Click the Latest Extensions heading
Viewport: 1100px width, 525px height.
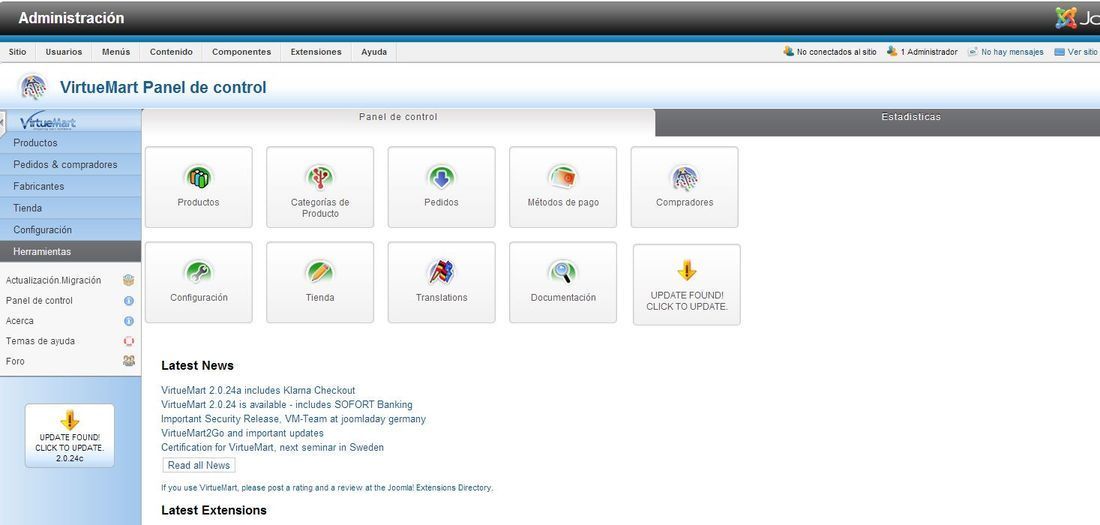tap(214, 510)
